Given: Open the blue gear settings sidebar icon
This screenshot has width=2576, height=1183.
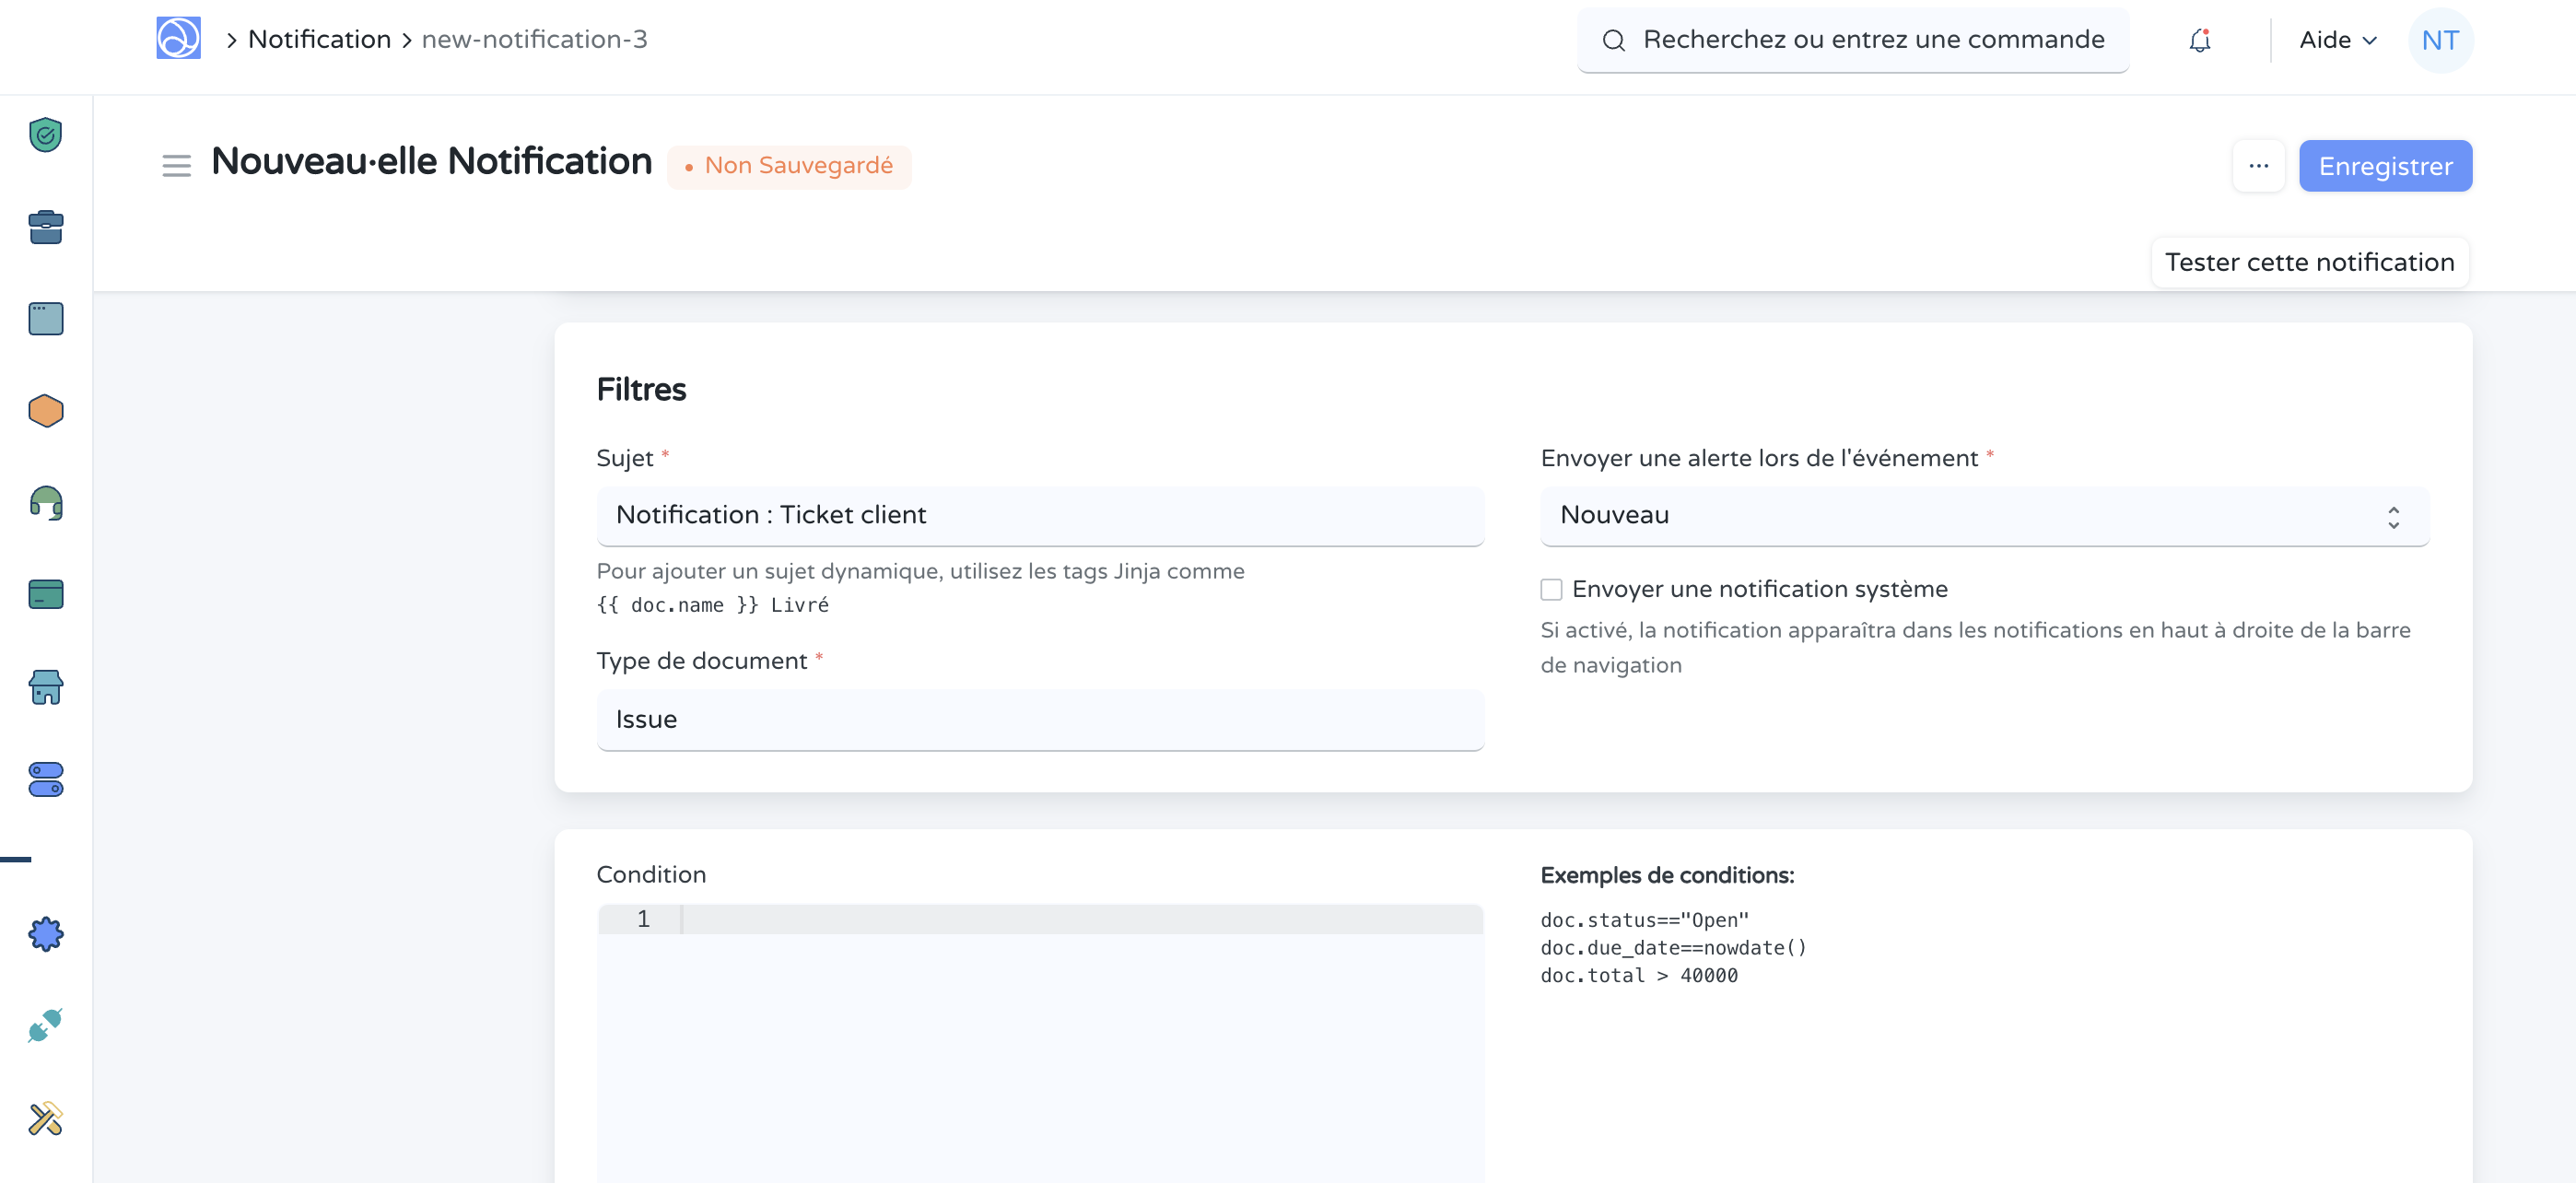Looking at the screenshot, I should pos(46,934).
